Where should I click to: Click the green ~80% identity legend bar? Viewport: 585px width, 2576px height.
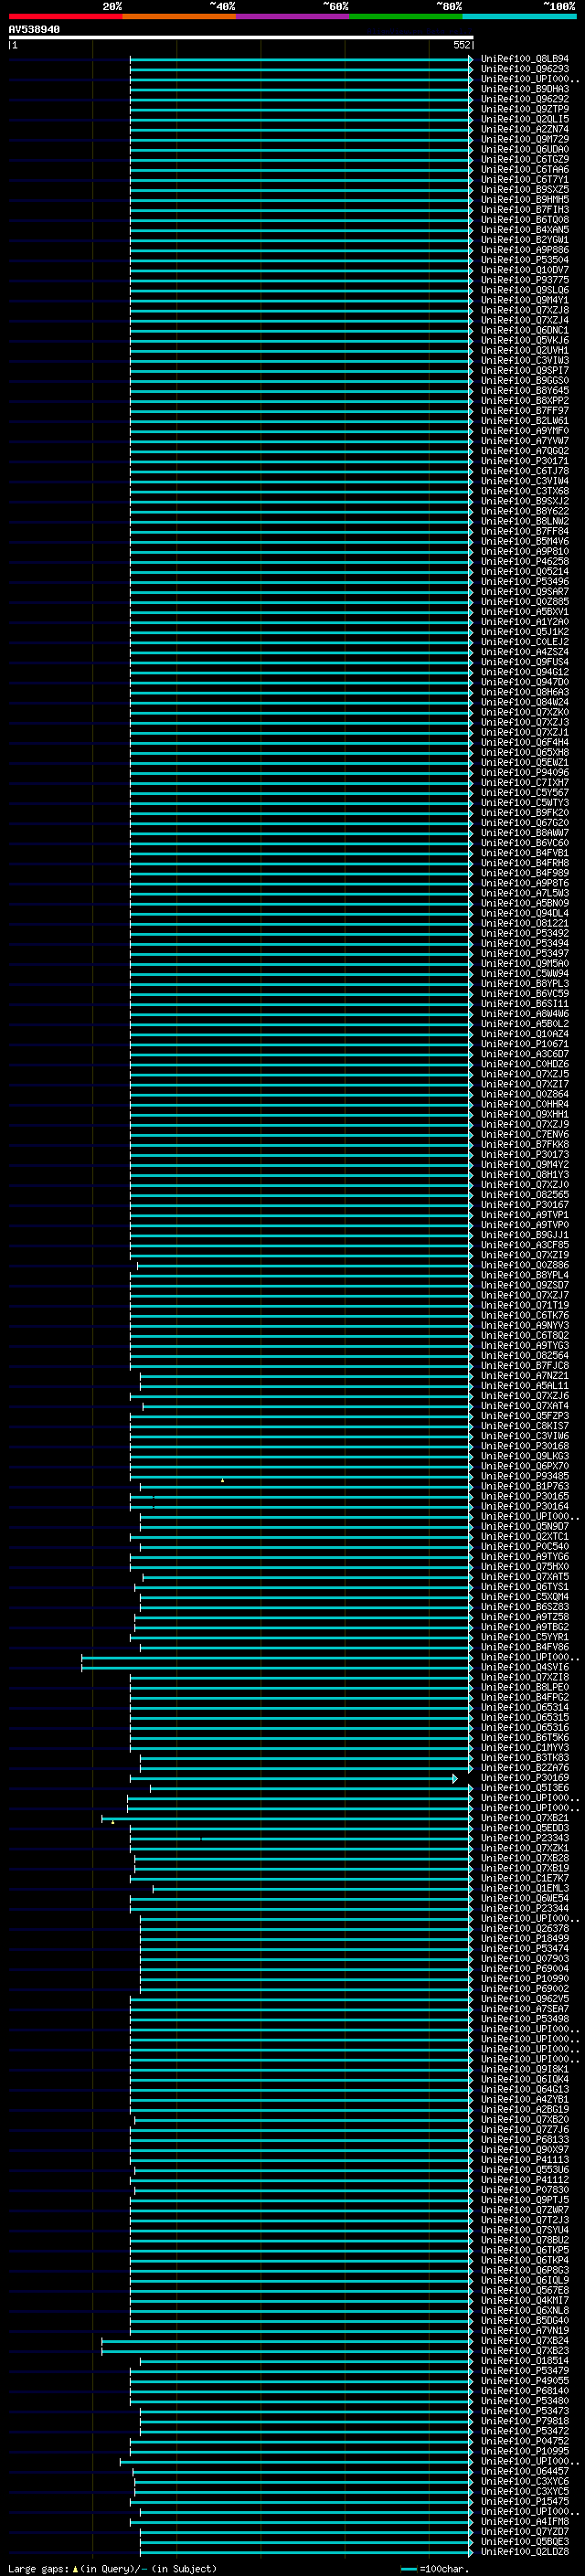click(x=406, y=16)
